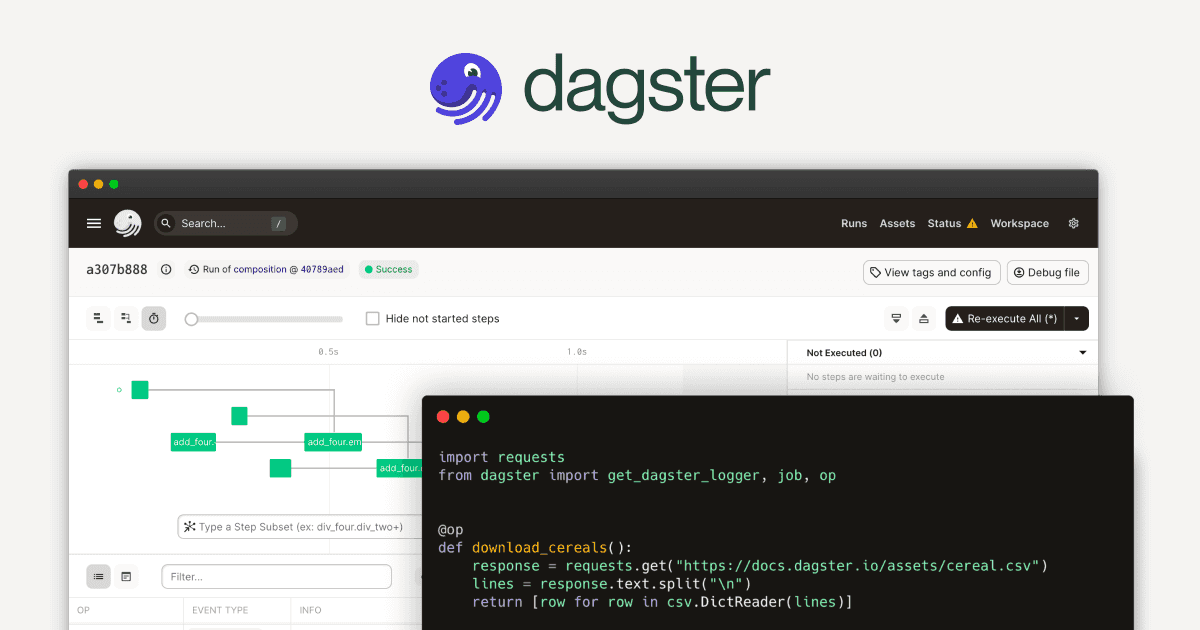Open the Re-execute options dropdown arrow
The width and height of the screenshot is (1200, 630).
[x=1076, y=319]
